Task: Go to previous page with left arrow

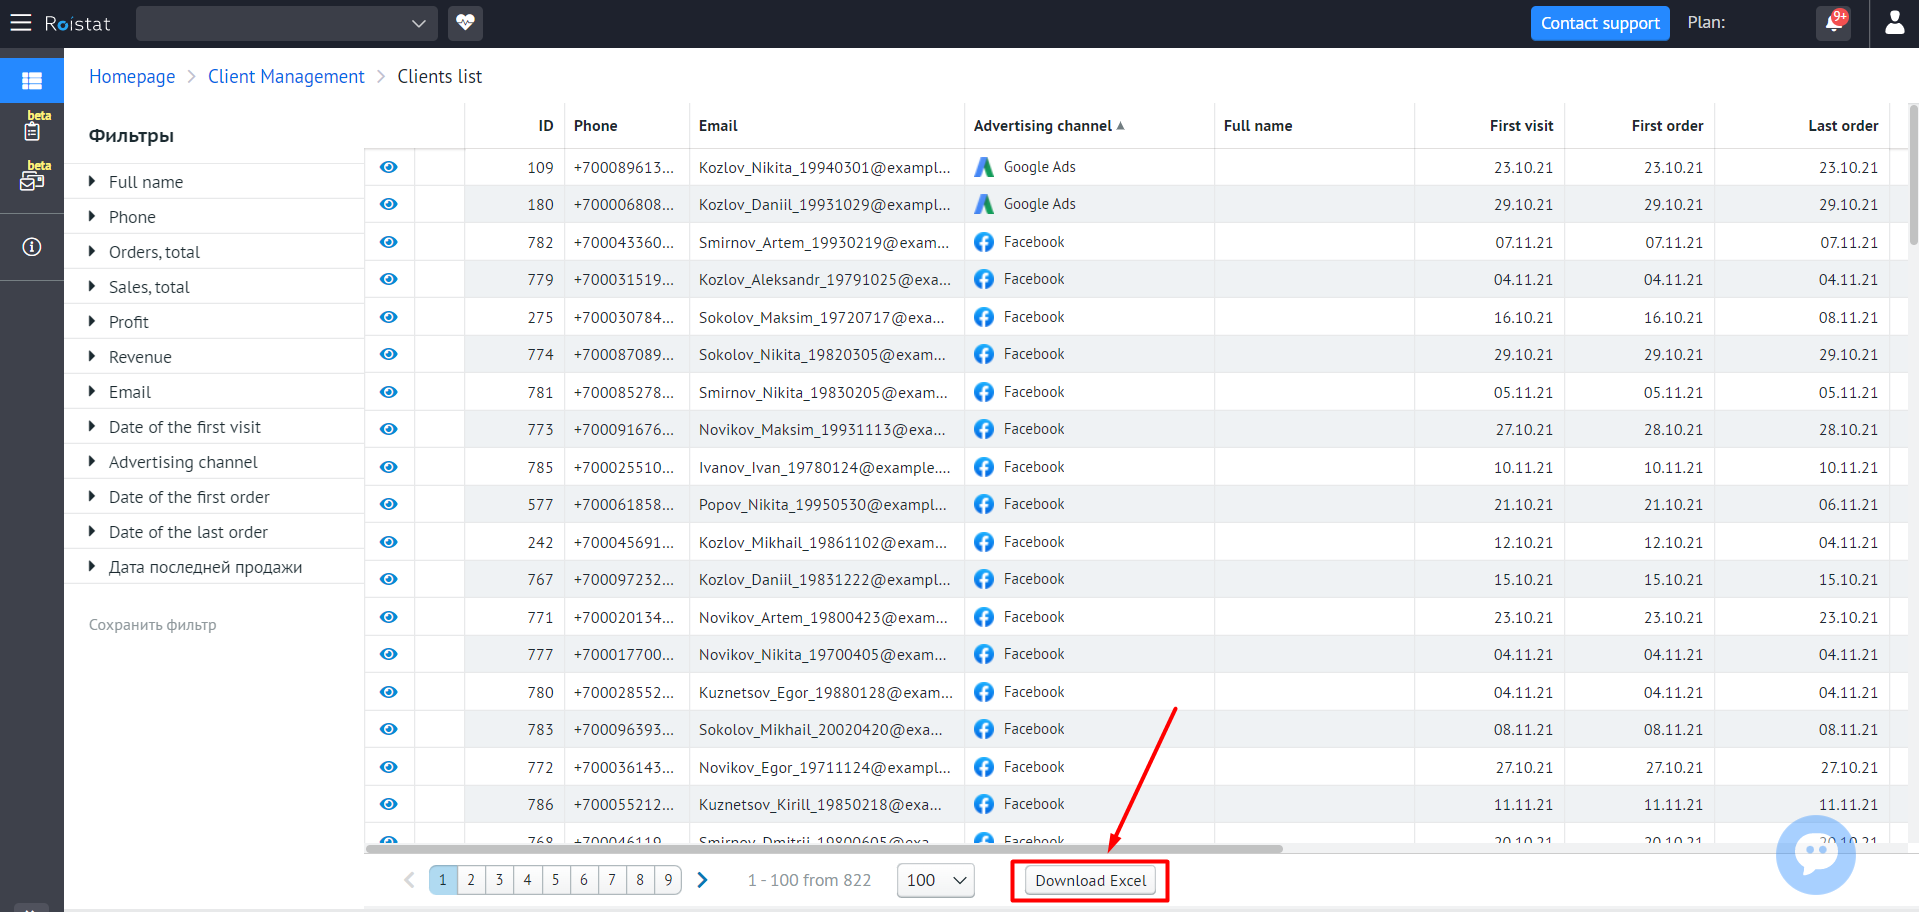Action: (409, 880)
